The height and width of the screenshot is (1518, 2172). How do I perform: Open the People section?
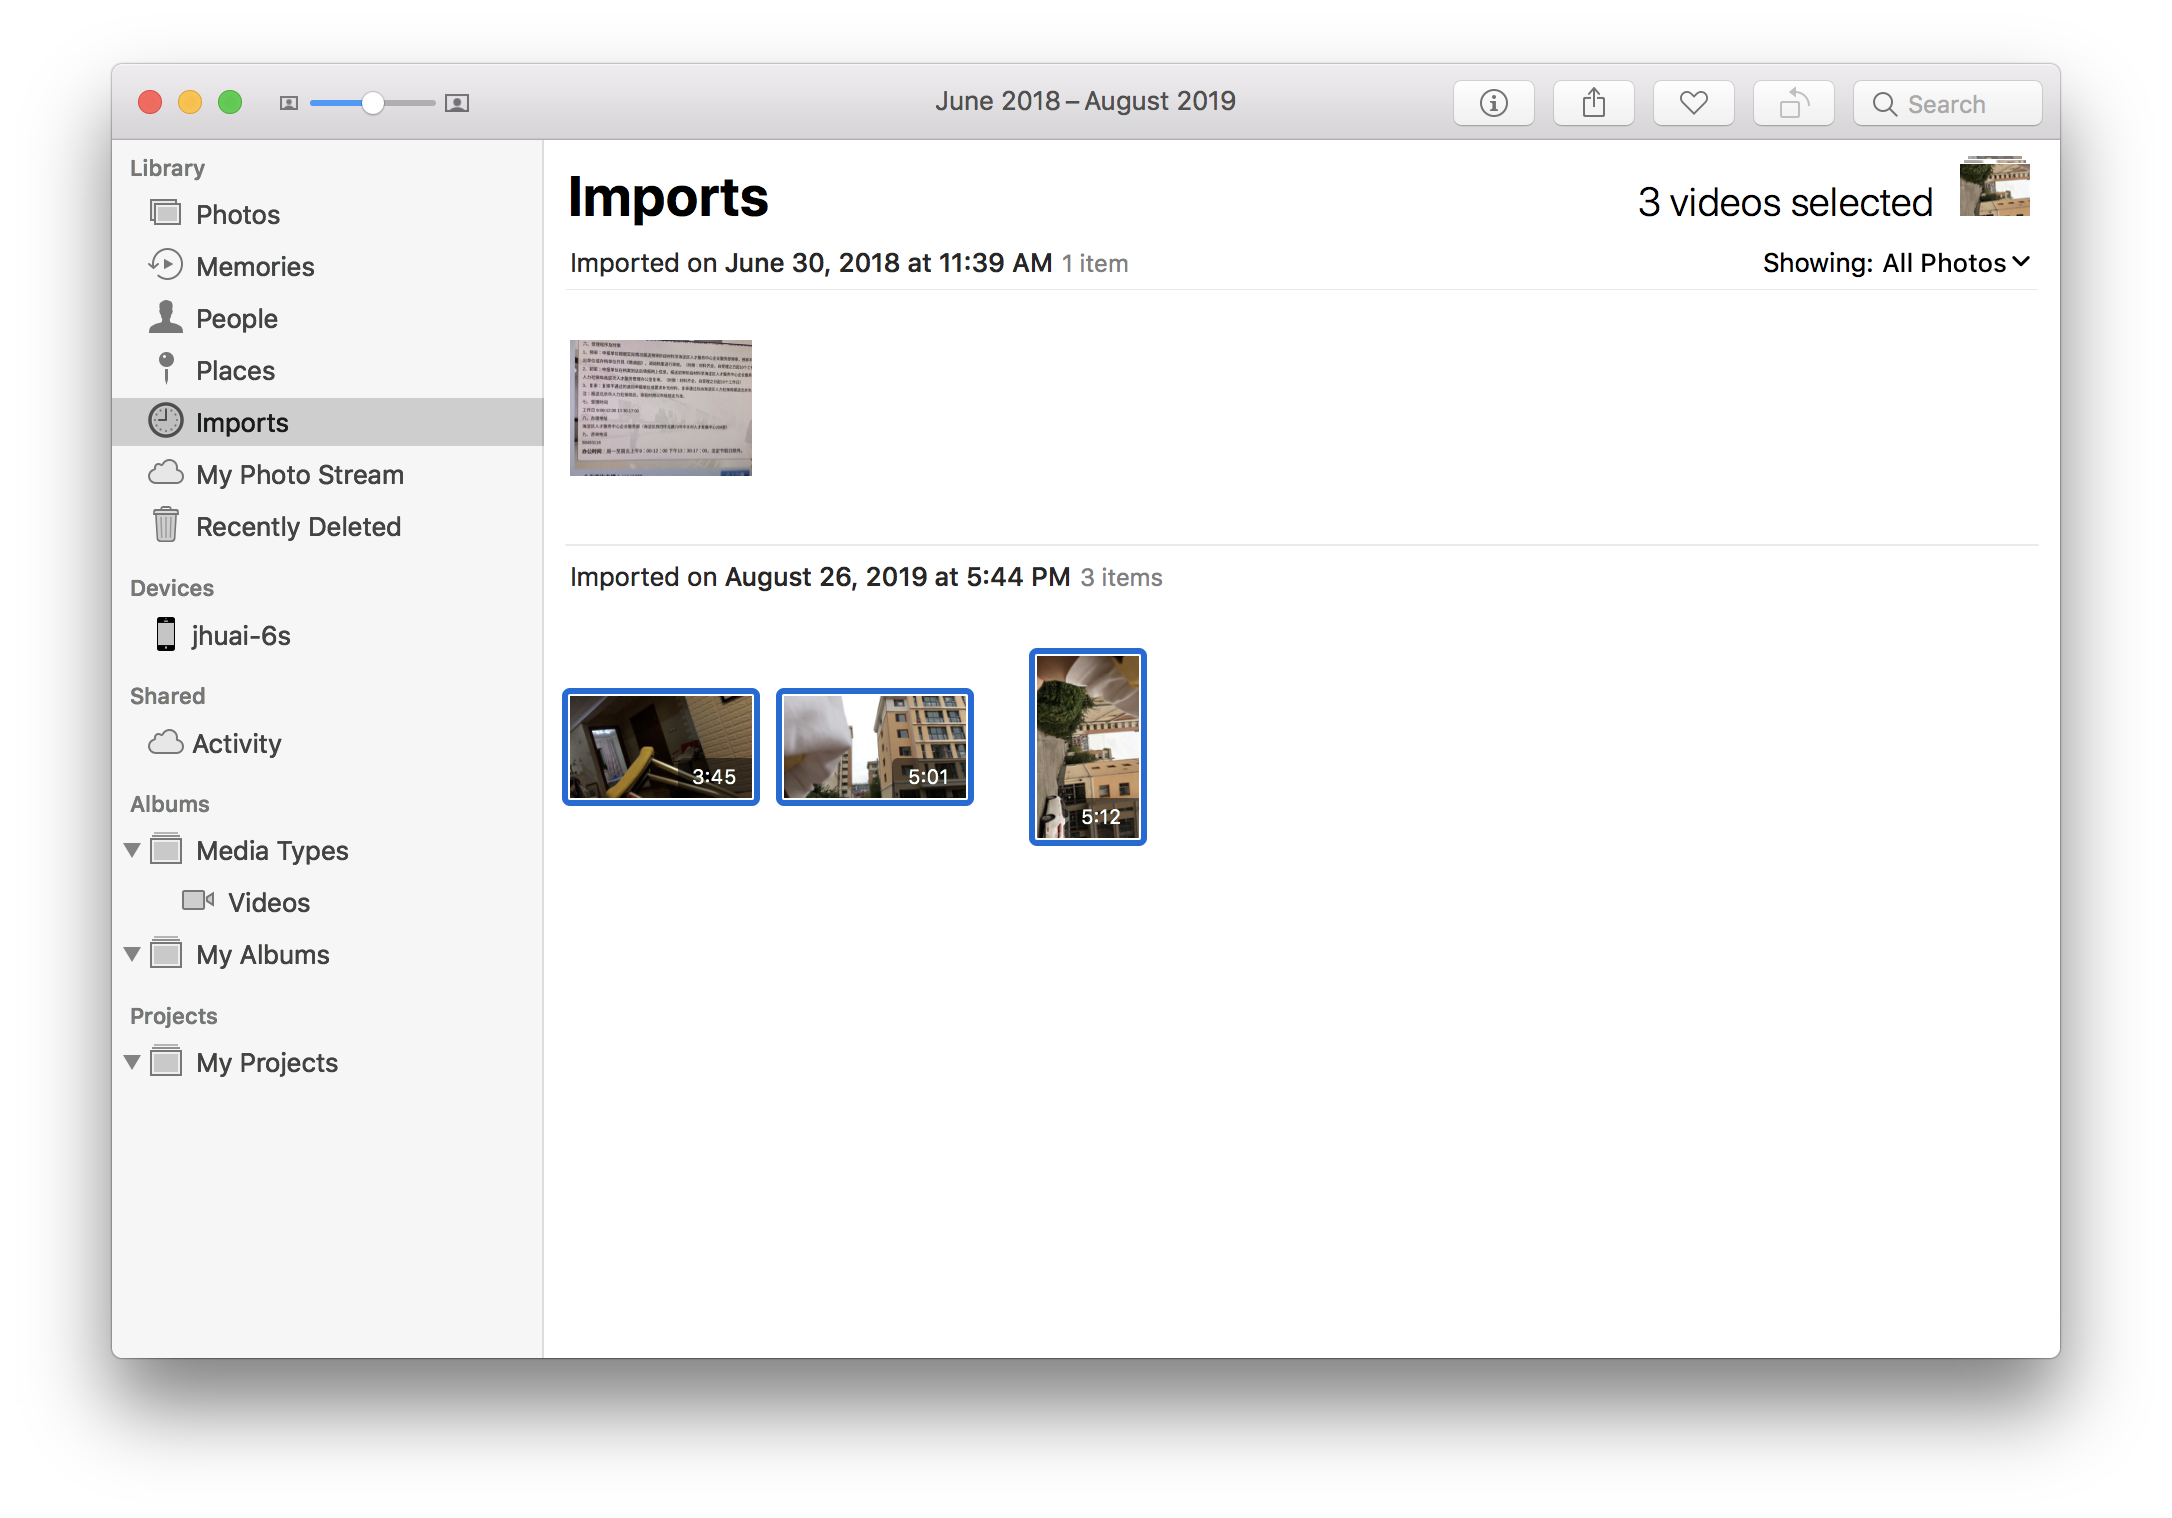coord(237,318)
